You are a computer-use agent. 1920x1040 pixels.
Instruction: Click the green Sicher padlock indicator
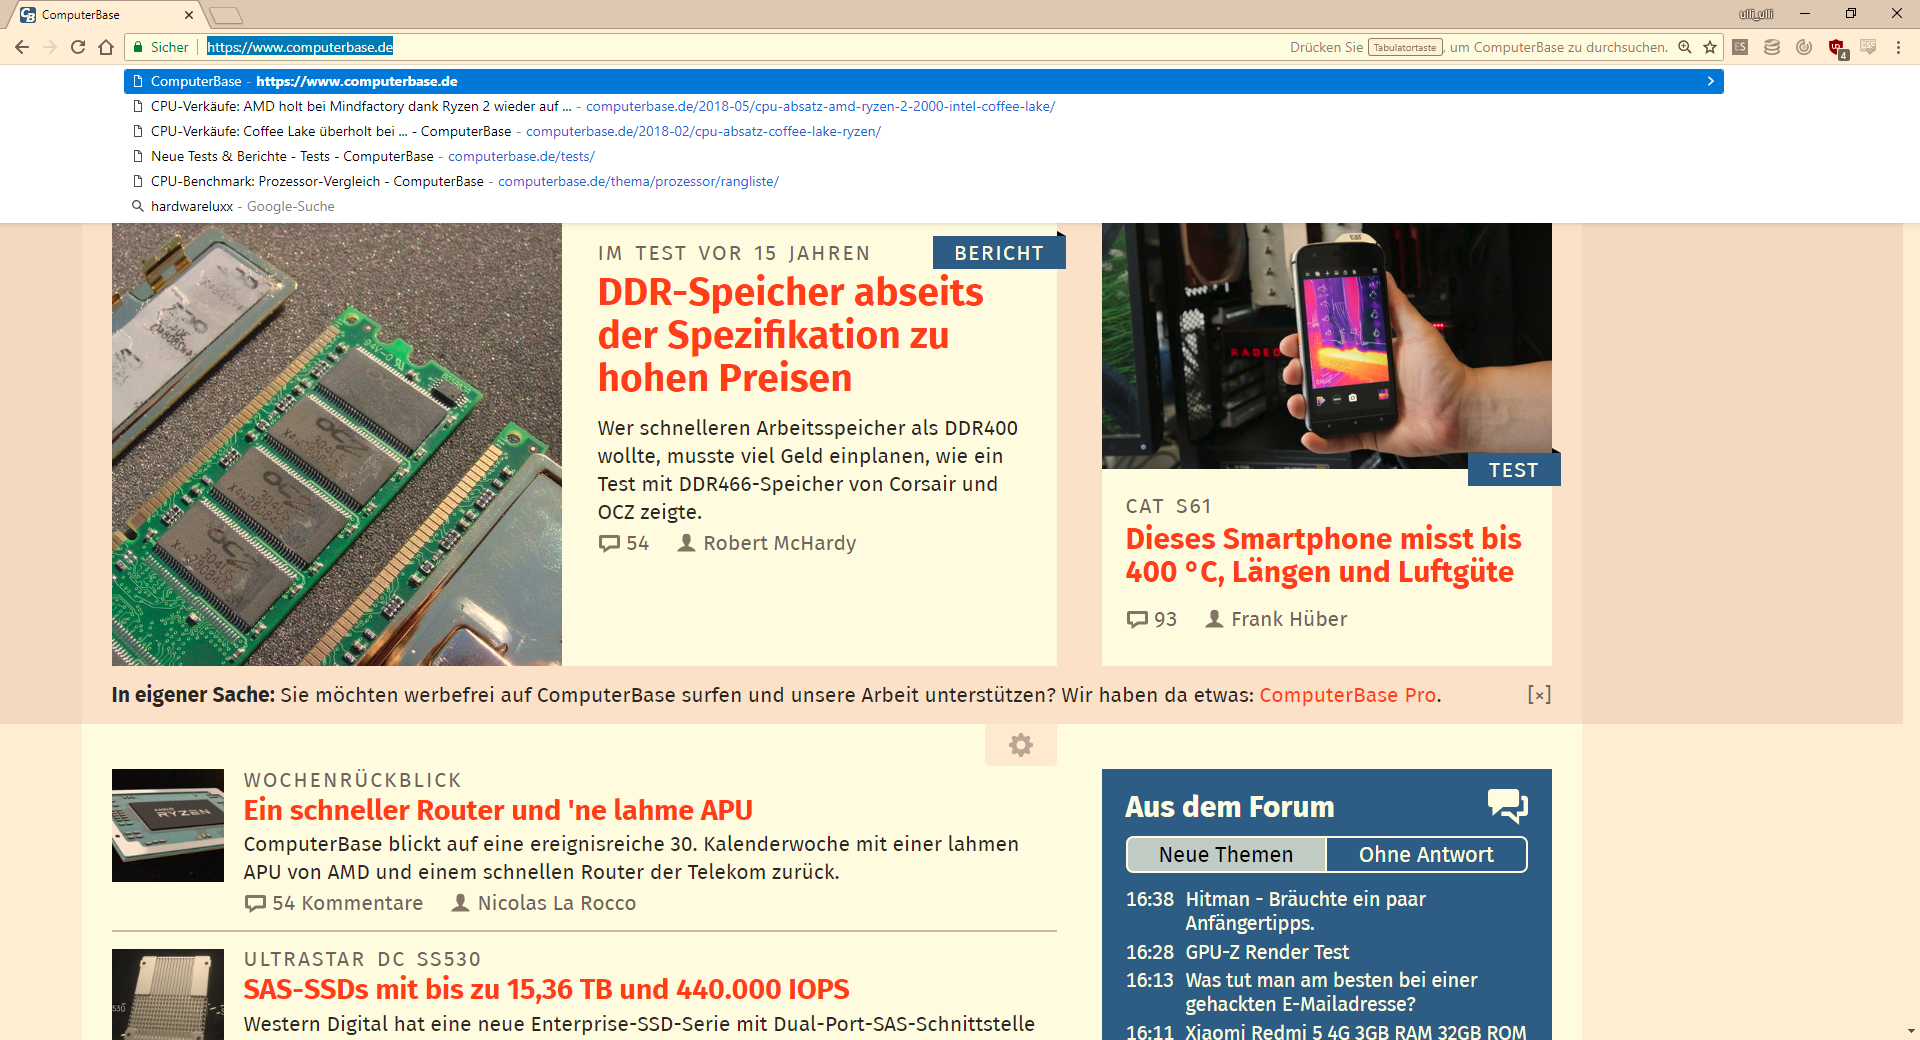point(160,47)
